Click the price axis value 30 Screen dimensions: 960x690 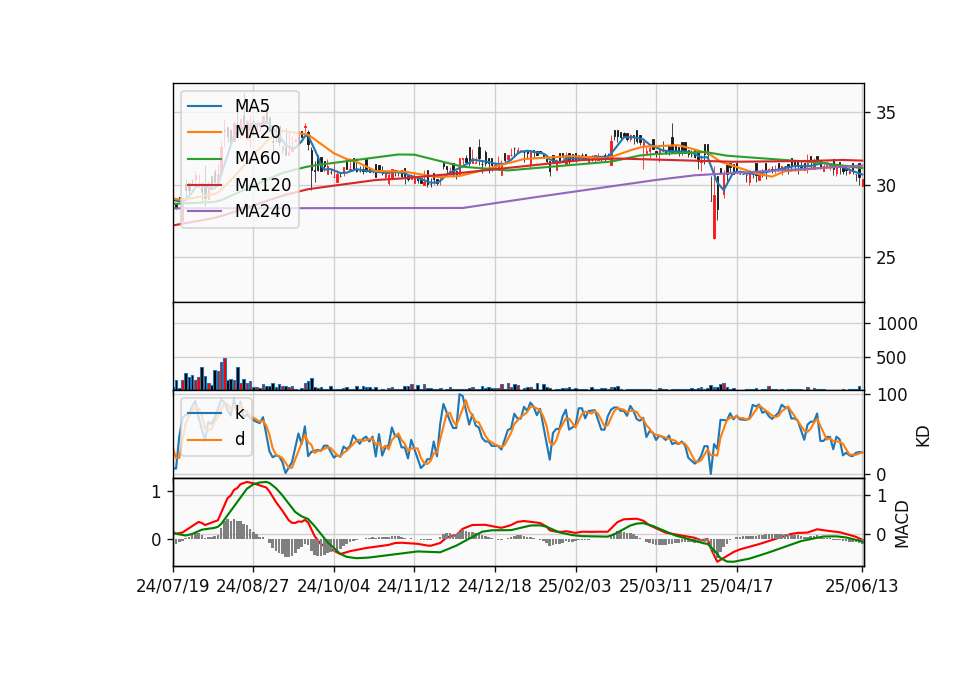click(886, 186)
